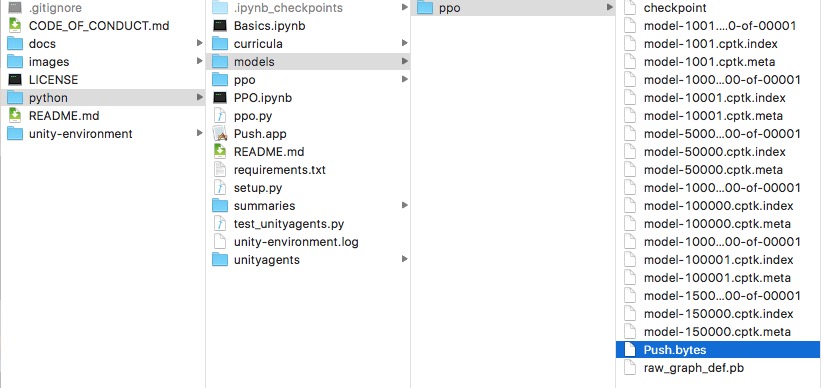This screenshot has height=388, width=823.
Task: Click the arrow beside the models folder
Action: (405, 61)
